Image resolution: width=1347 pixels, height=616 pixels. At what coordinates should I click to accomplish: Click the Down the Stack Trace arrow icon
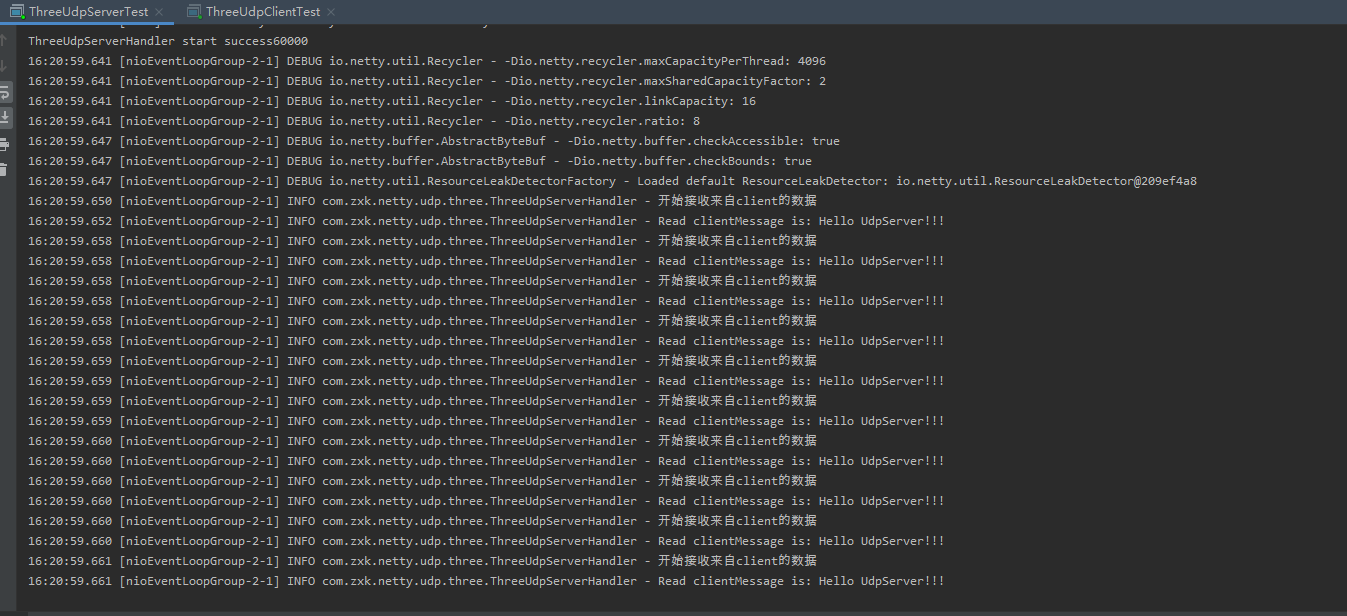tap(6, 65)
